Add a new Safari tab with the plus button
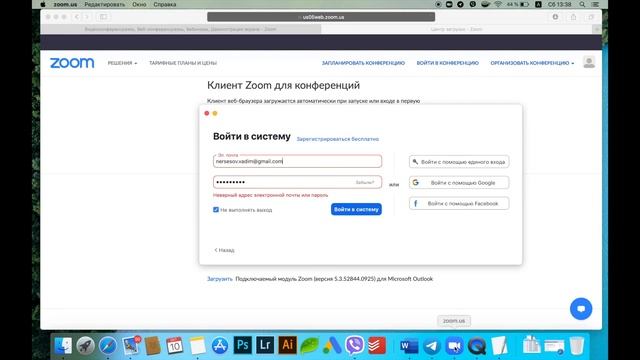This screenshot has width=640, height=360. coord(597,29)
